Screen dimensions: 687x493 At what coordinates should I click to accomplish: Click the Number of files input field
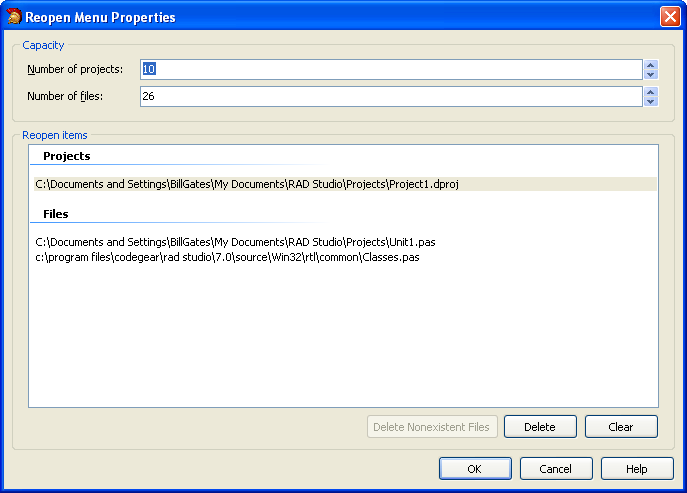tap(390, 96)
